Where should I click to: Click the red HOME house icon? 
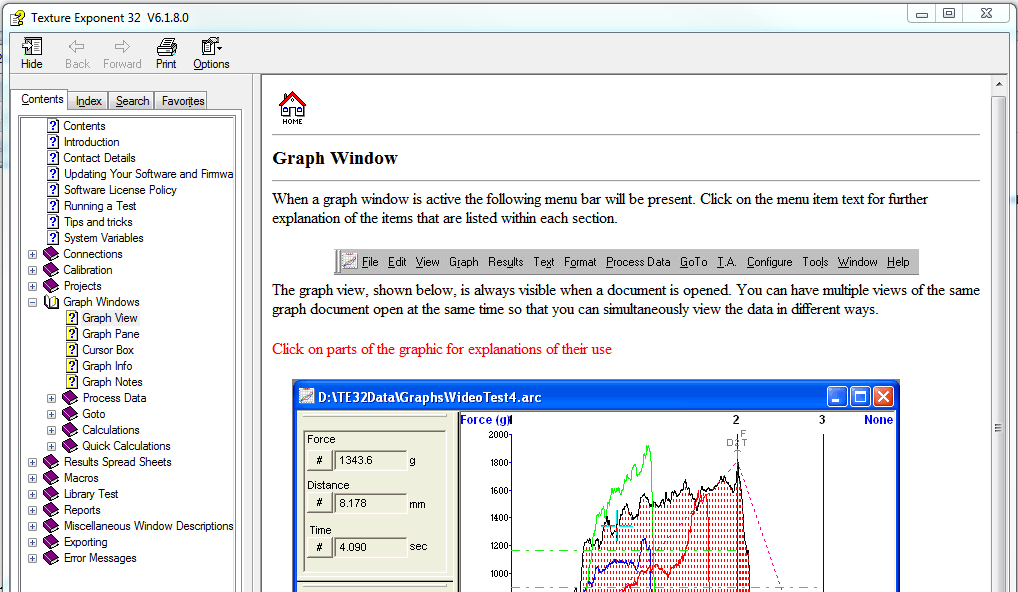point(292,106)
